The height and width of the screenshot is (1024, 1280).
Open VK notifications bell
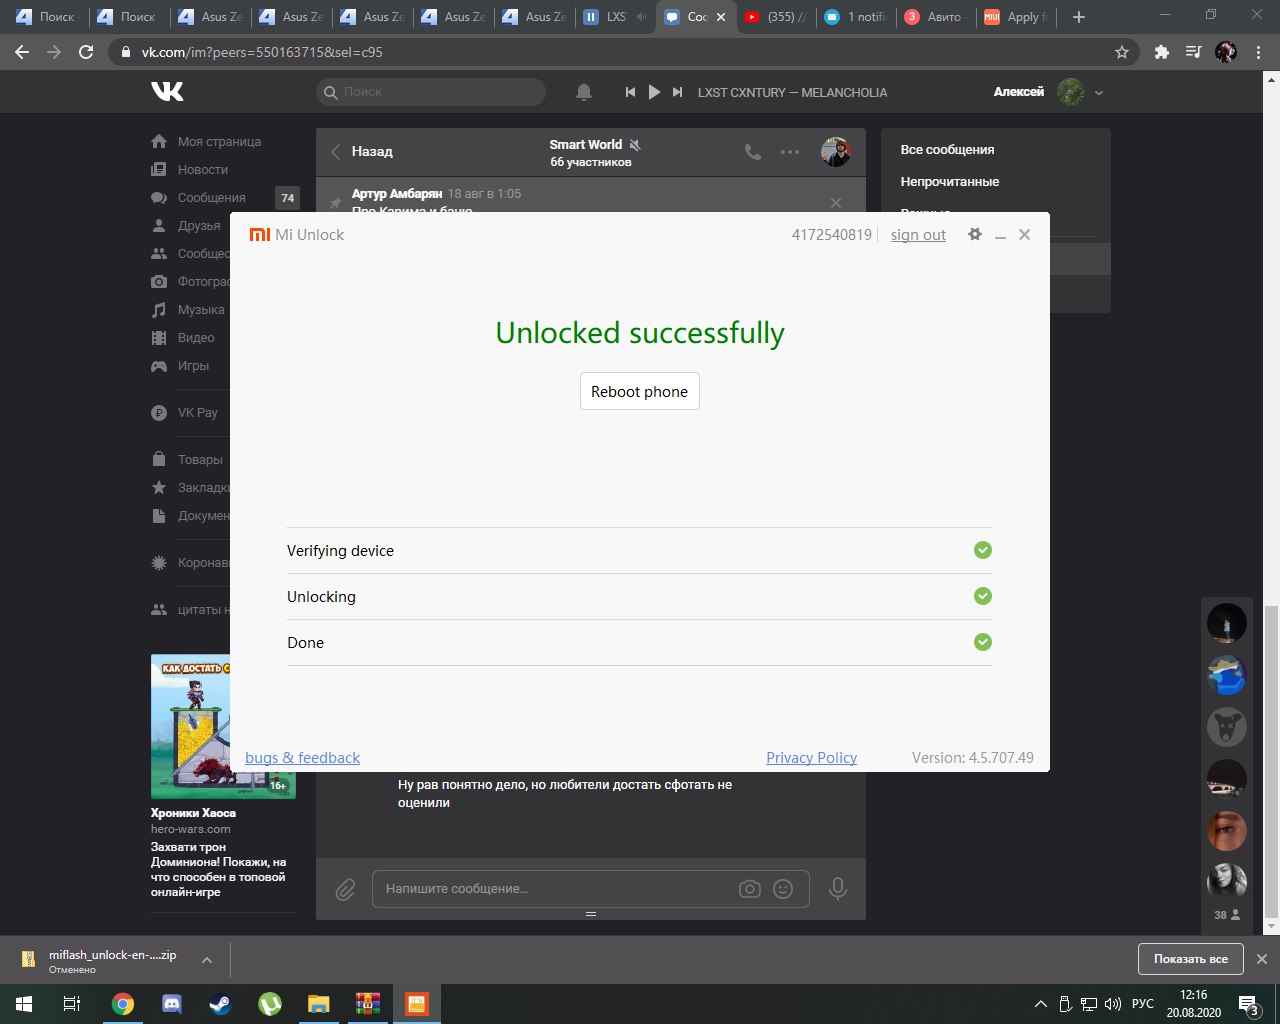584,92
